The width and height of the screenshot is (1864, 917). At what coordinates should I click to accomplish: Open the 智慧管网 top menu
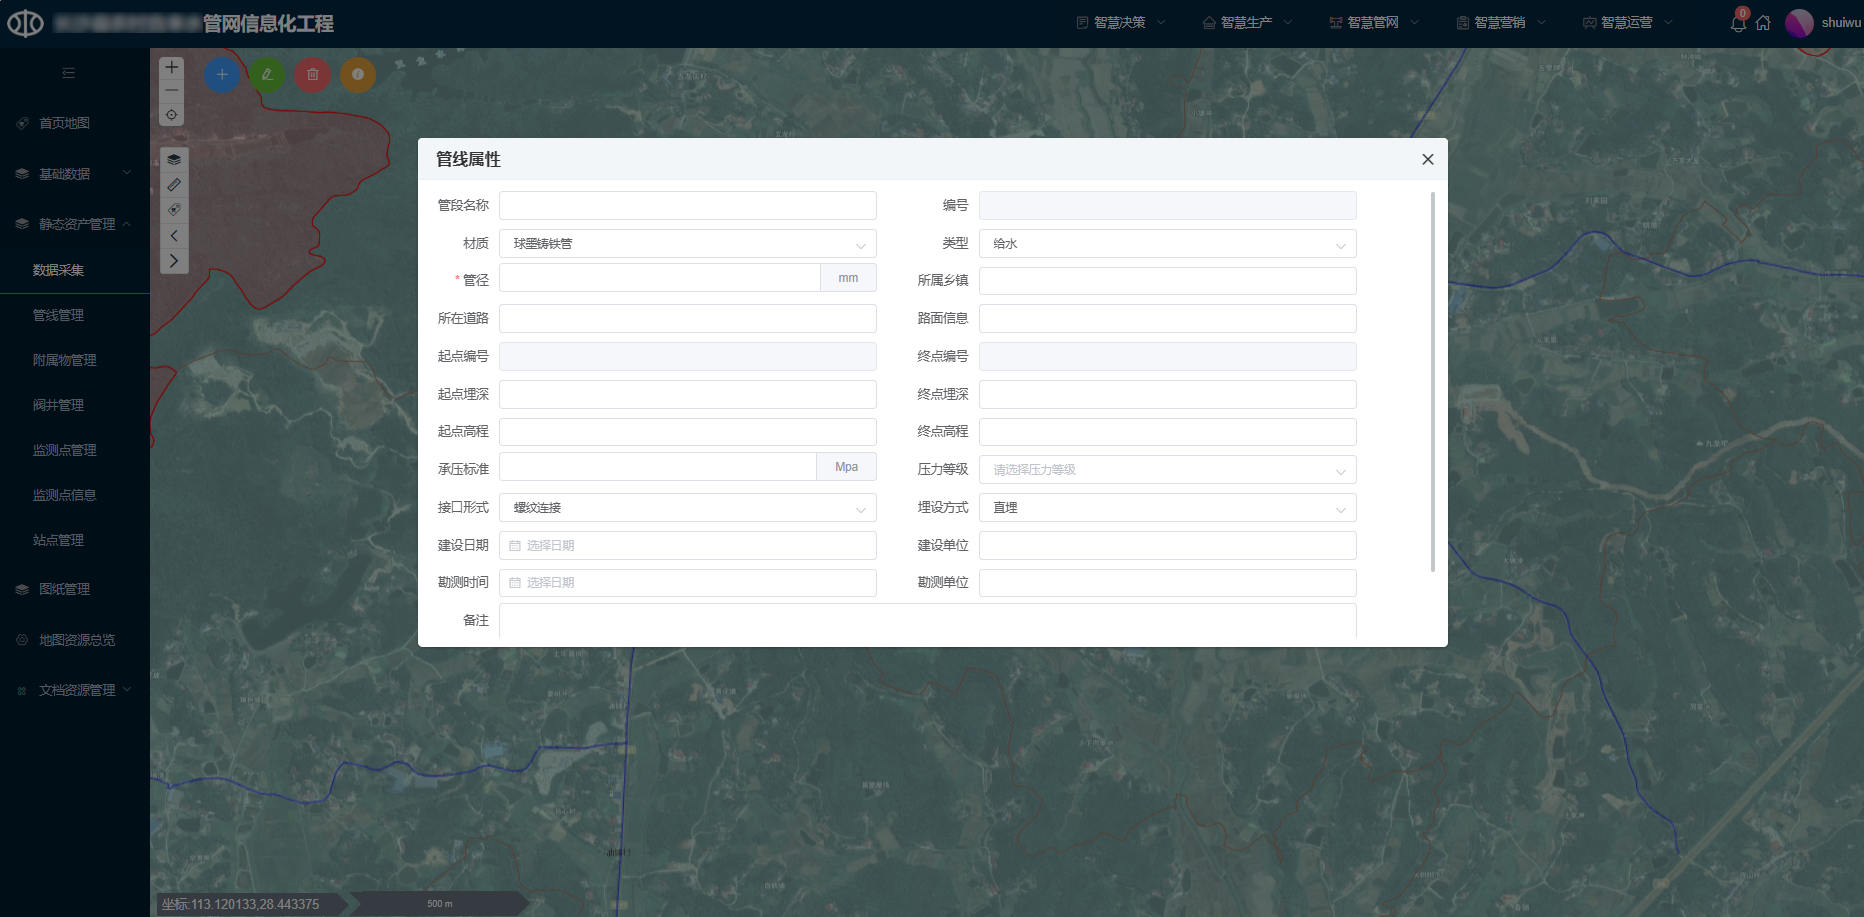point(1373,23)
